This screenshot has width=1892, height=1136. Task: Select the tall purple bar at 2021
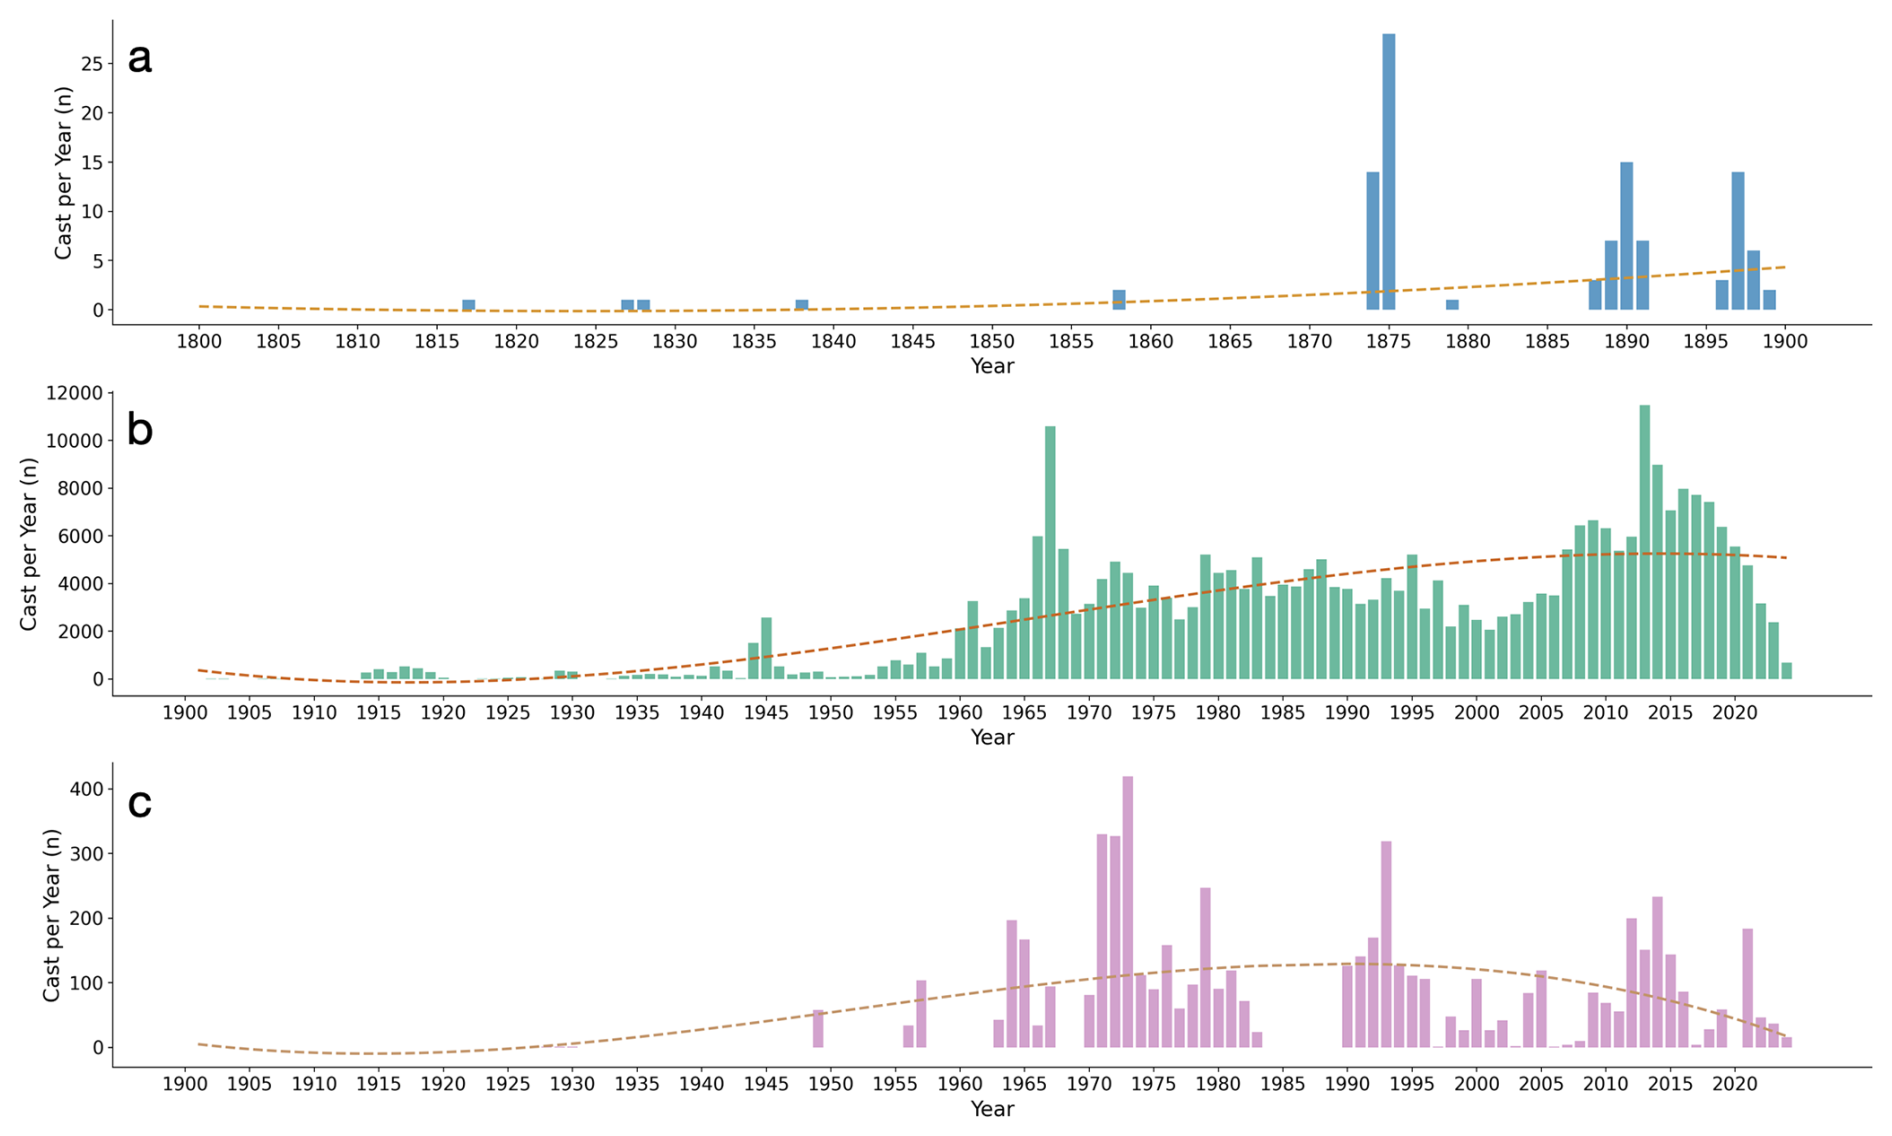[x=1748, y=988]
